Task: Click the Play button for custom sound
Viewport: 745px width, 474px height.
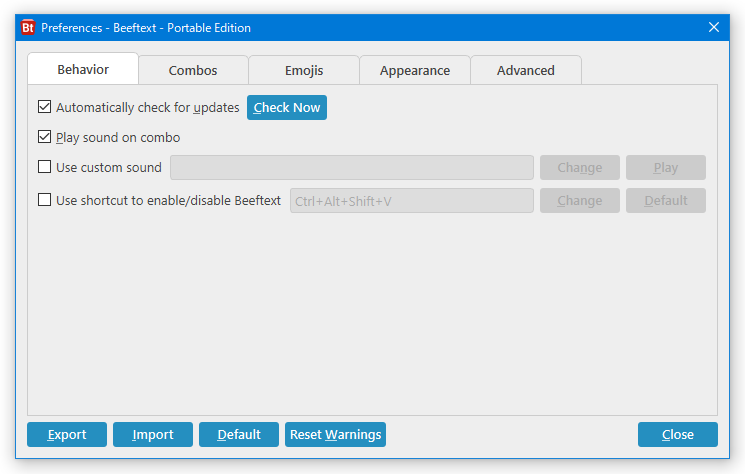Action: (x=665, y=167)
